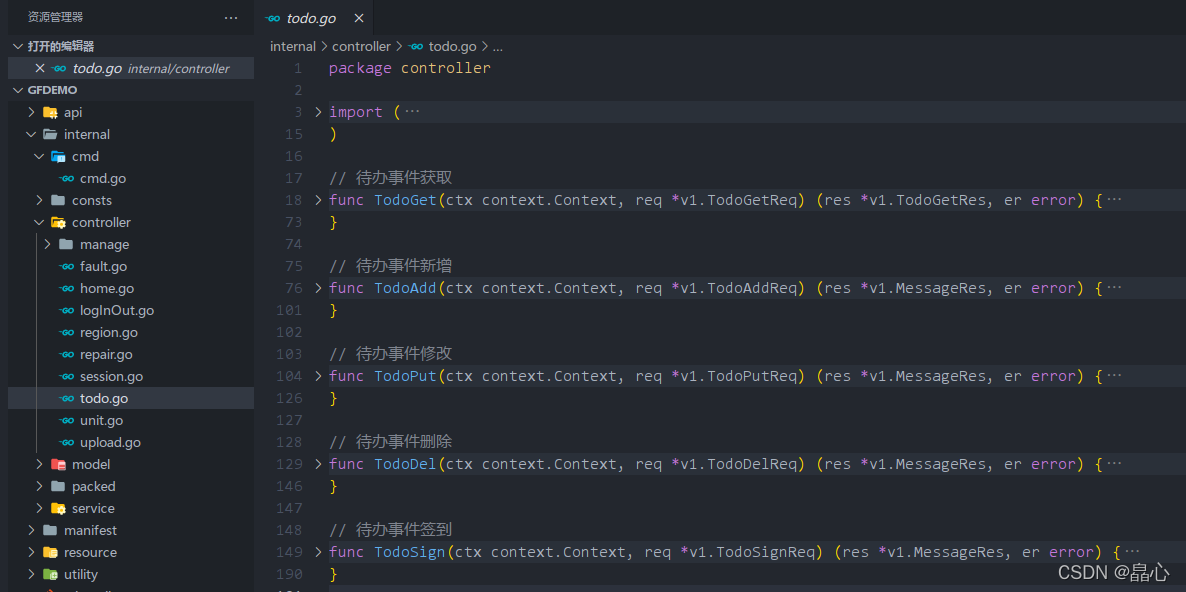The height and width of the screenshot is (592, 1186).
Task: Click the Go icon beside repair.go
Action: click(67, 354)
